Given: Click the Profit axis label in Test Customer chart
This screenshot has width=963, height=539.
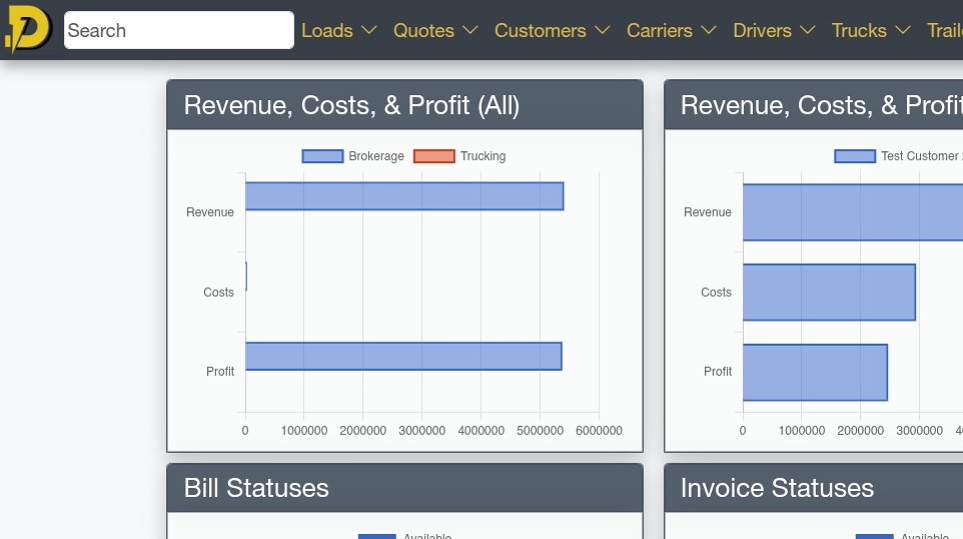Looking at the screenshot, I should pos(717,371).
